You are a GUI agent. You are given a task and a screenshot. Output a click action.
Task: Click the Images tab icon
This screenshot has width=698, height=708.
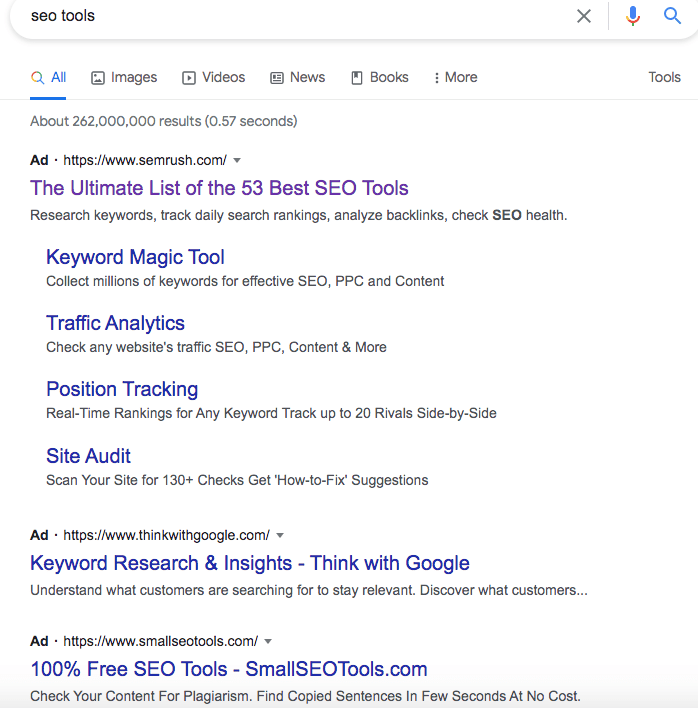click(x=98, y=78)
